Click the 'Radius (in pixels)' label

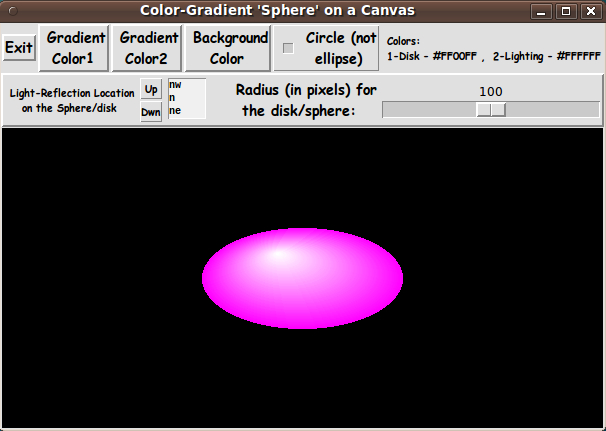click(x=306, y=100)
